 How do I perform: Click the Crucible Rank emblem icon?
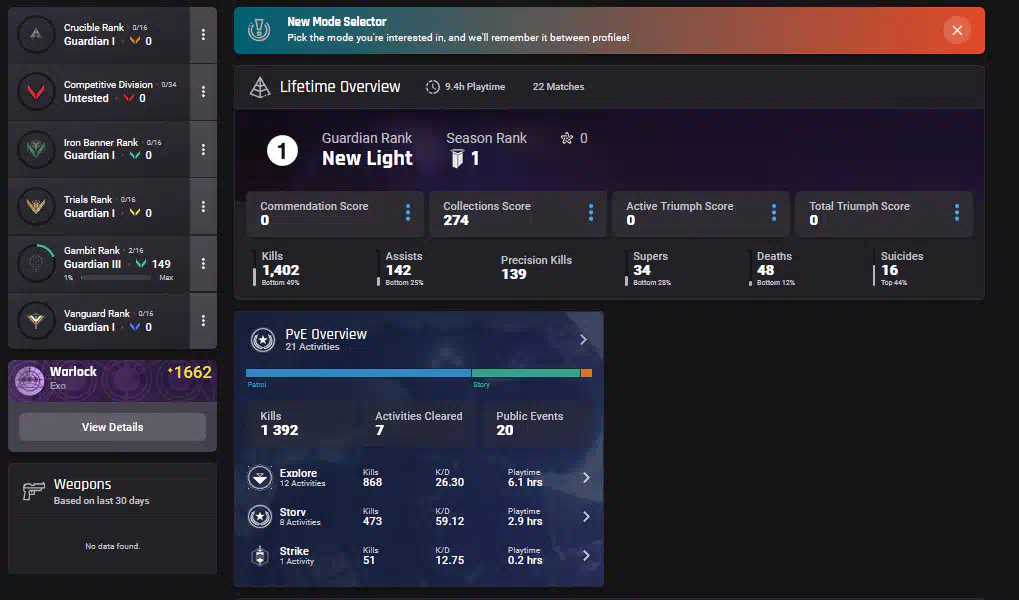[36, 34]
